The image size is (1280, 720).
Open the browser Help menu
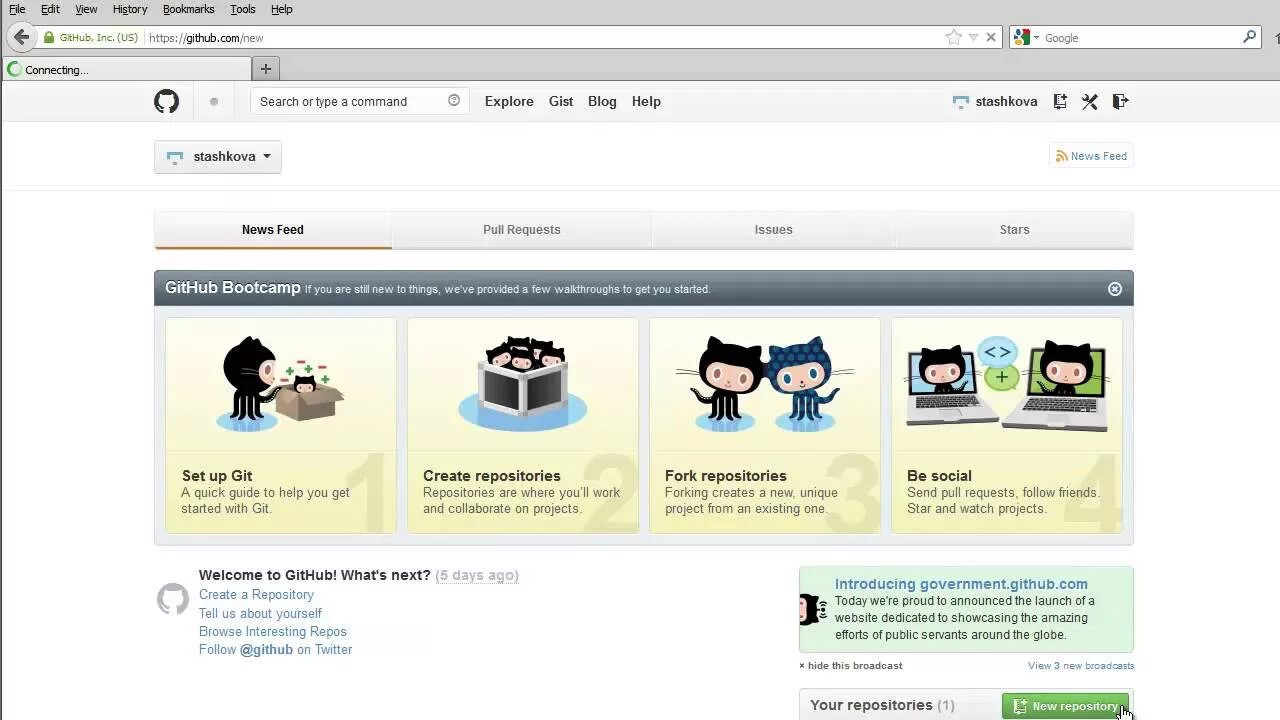pyautogui.click(x=282, y=9)
